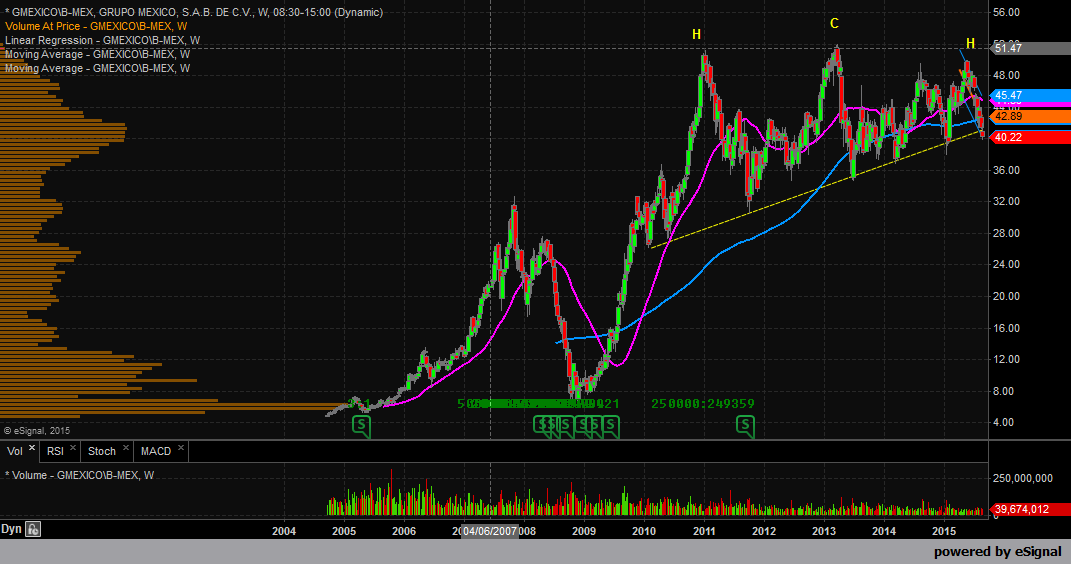Image resolution: width=1071 pixels, height=564 pixels.
Task: Select the Linear Regression study label
Action: 102,40
